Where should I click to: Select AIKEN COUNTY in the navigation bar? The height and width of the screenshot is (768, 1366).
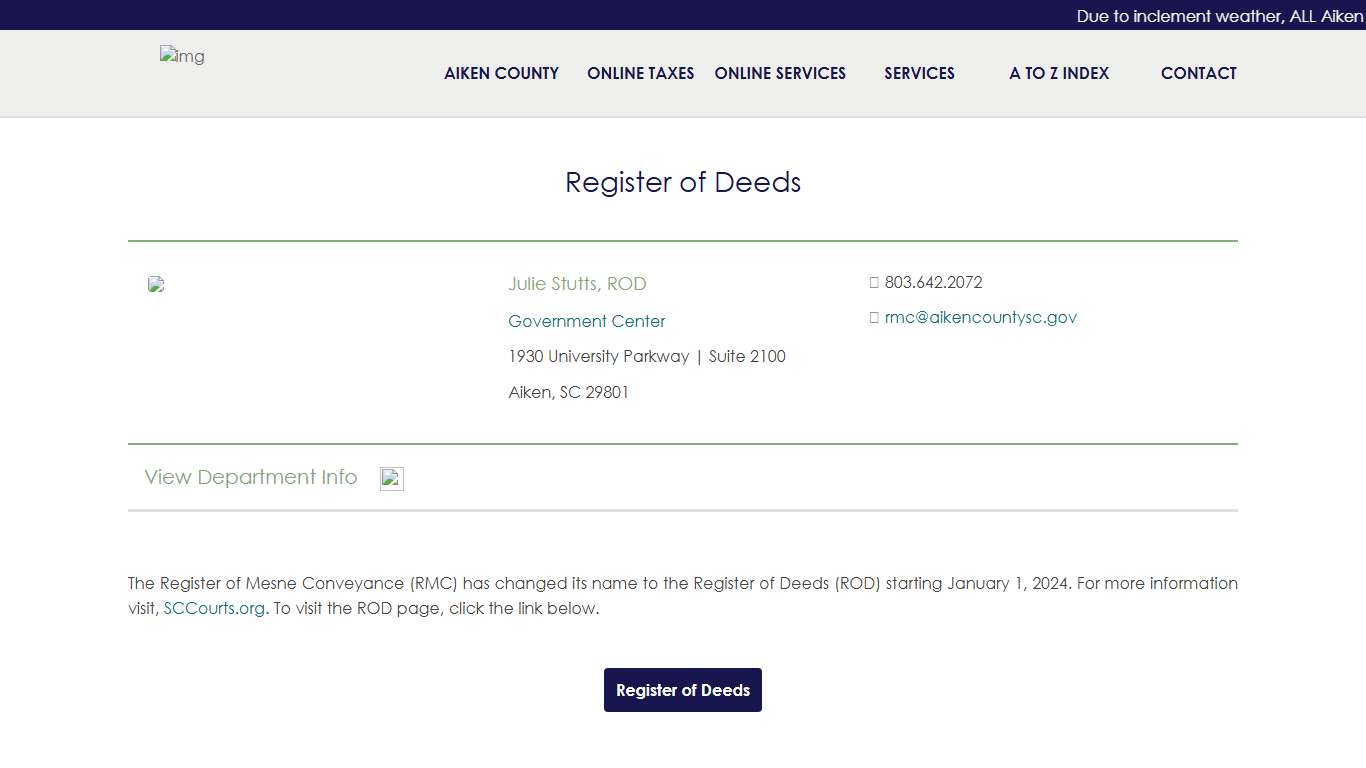click(501, 73)
